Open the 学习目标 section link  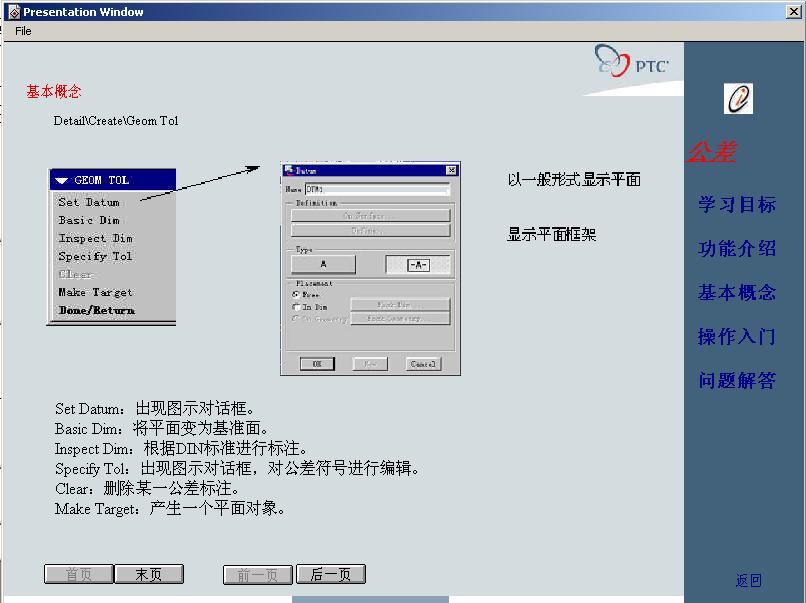pos(736,205)
